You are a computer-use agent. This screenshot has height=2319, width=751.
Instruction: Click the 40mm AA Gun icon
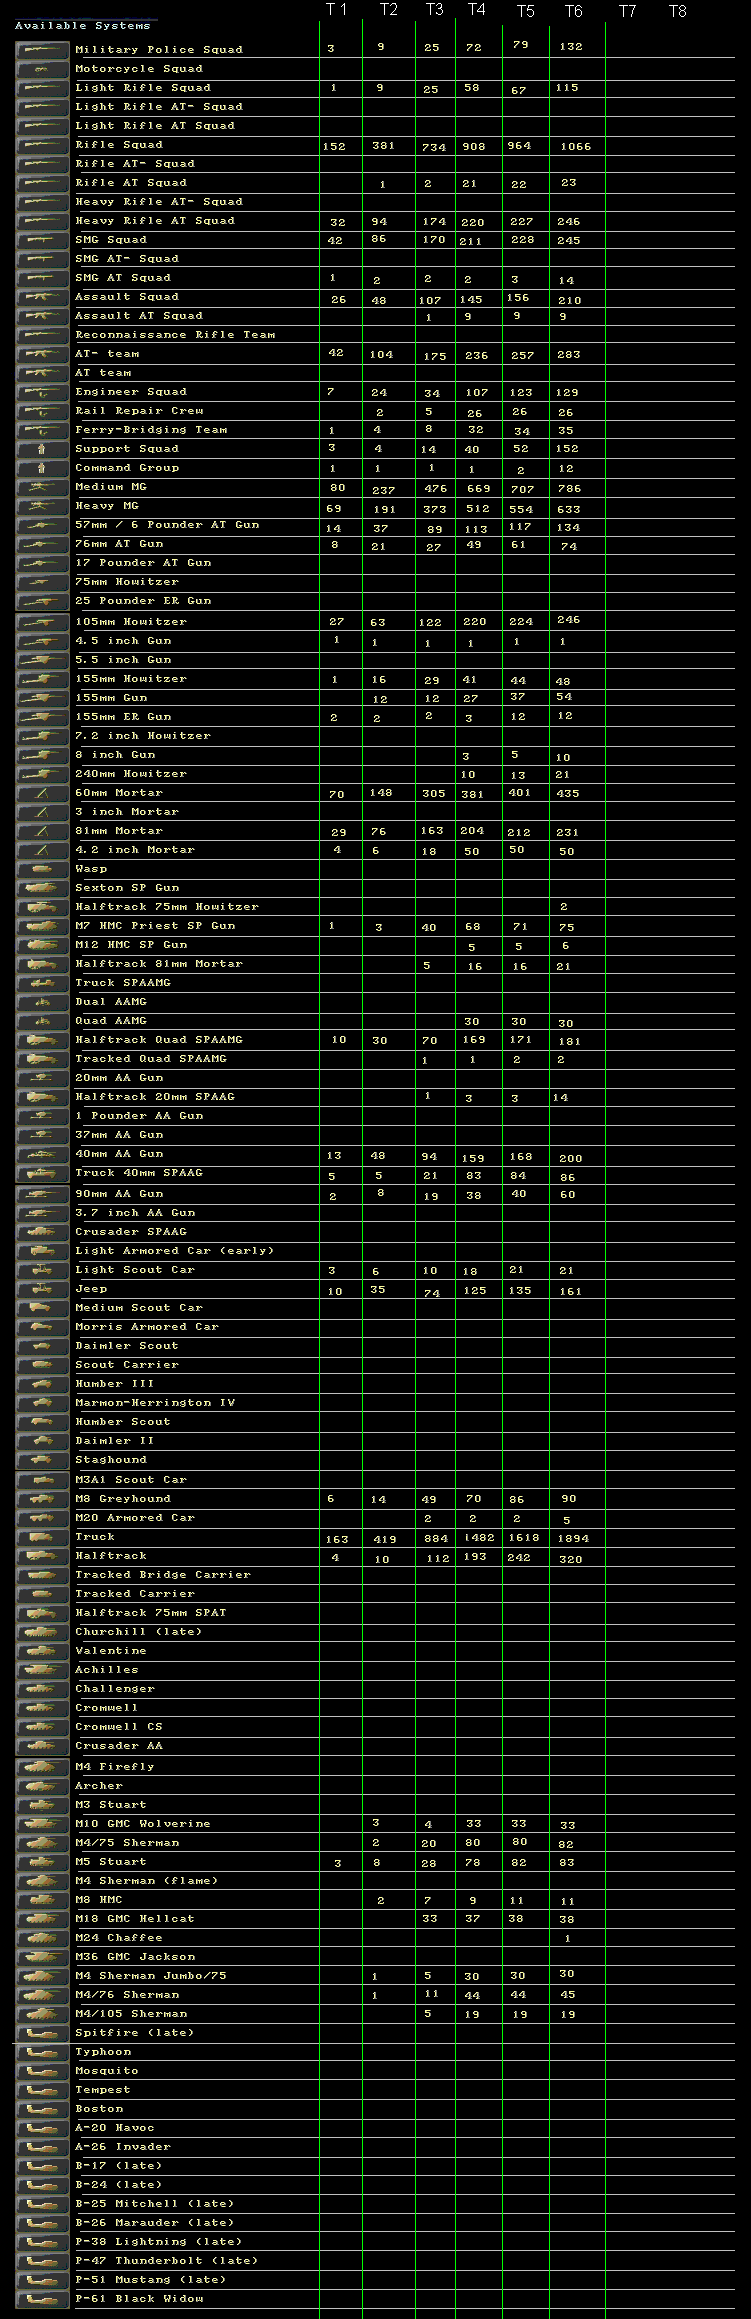pos(42,1153)
